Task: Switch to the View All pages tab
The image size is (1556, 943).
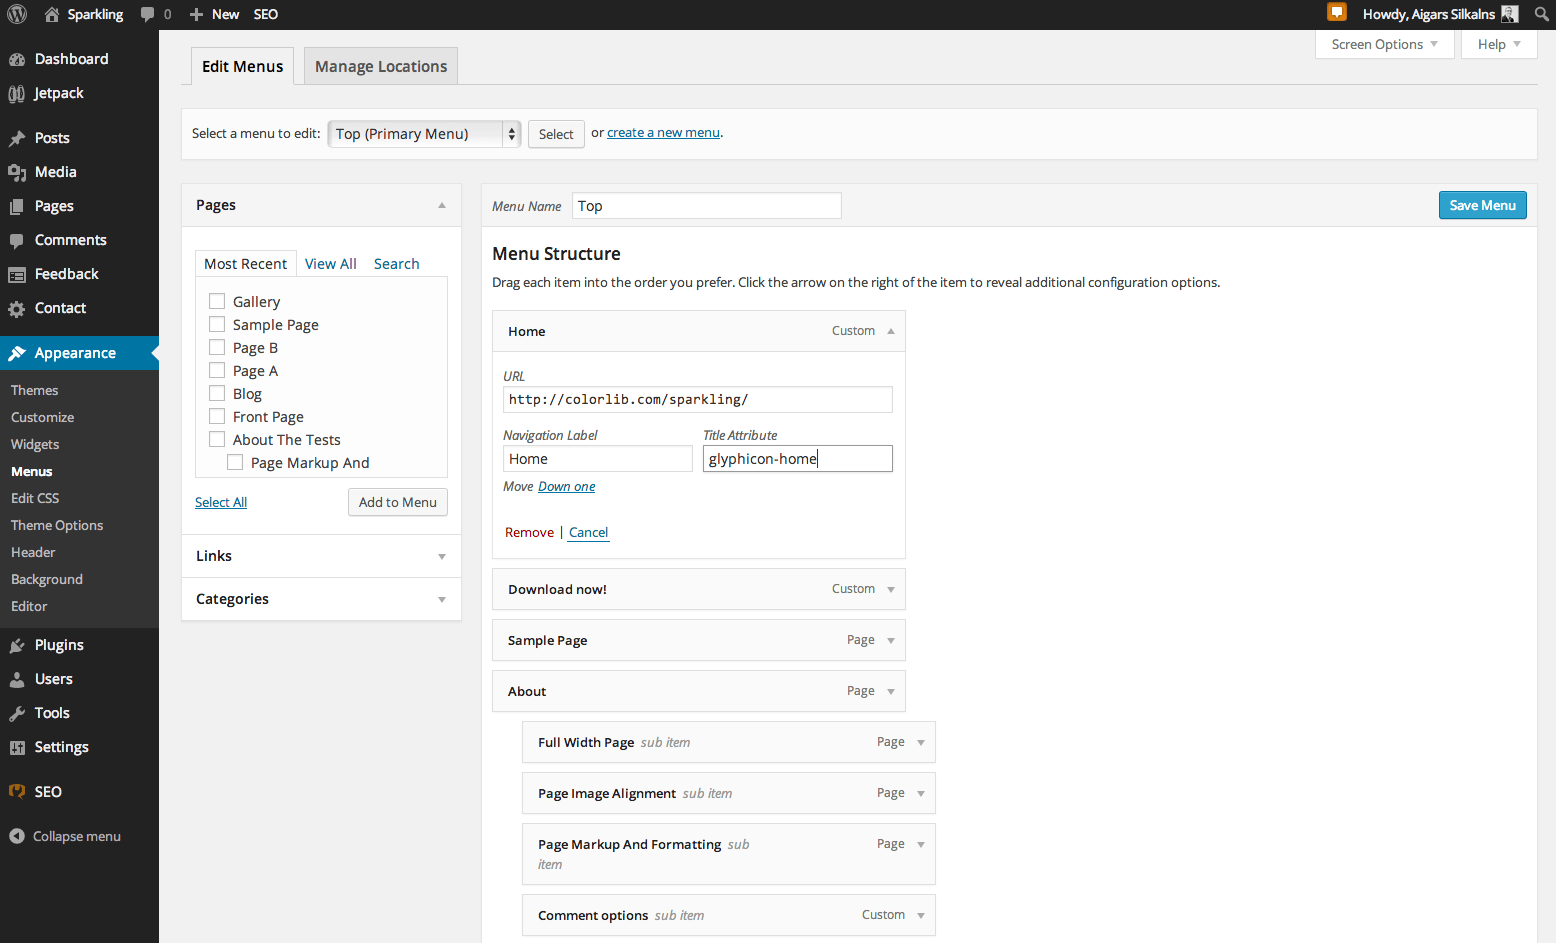Action: [x=330, y=264]
